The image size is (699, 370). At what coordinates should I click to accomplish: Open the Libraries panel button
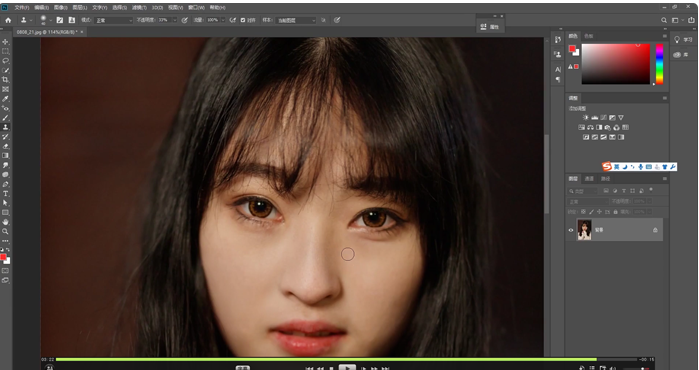coord(683,54)
